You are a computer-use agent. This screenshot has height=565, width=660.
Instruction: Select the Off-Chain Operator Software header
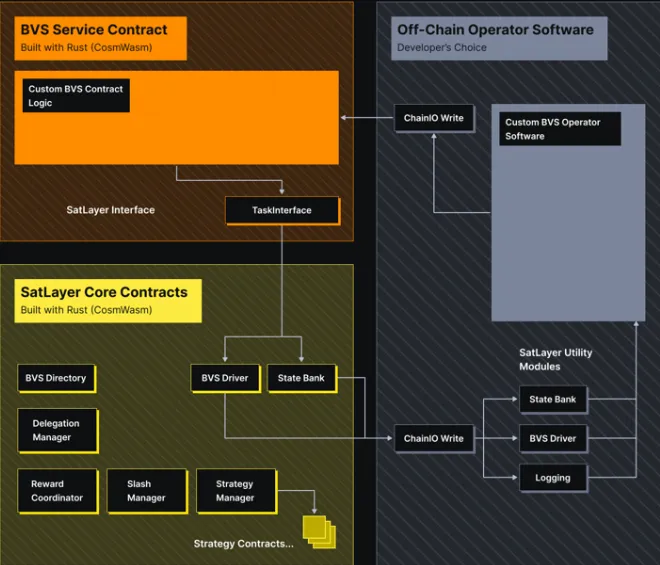pyautogui.click(x=495, y=36)
